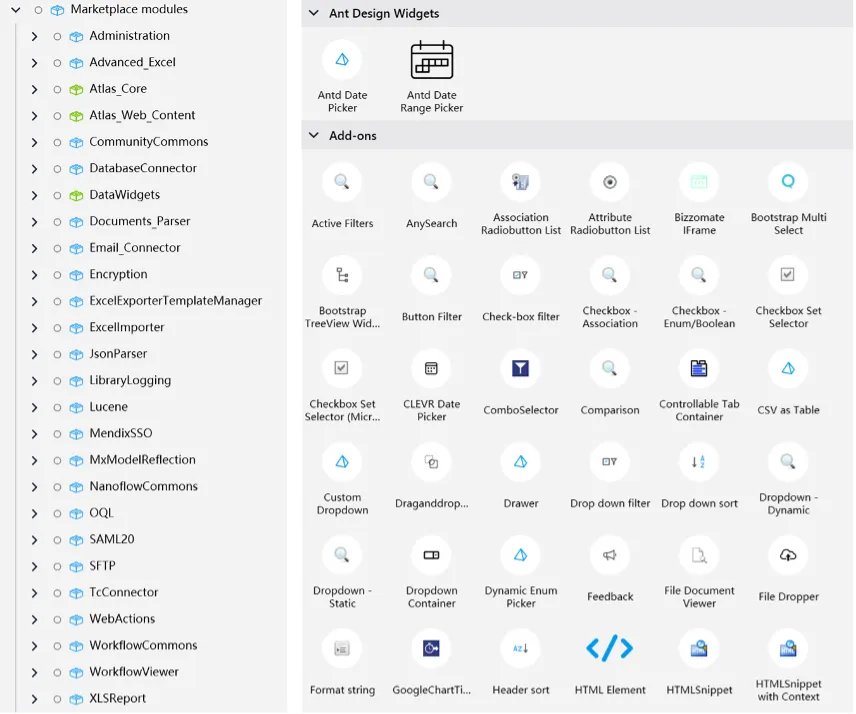Select the TcConnector tree item
Viewport: 856px width, 714px height.
124,592
